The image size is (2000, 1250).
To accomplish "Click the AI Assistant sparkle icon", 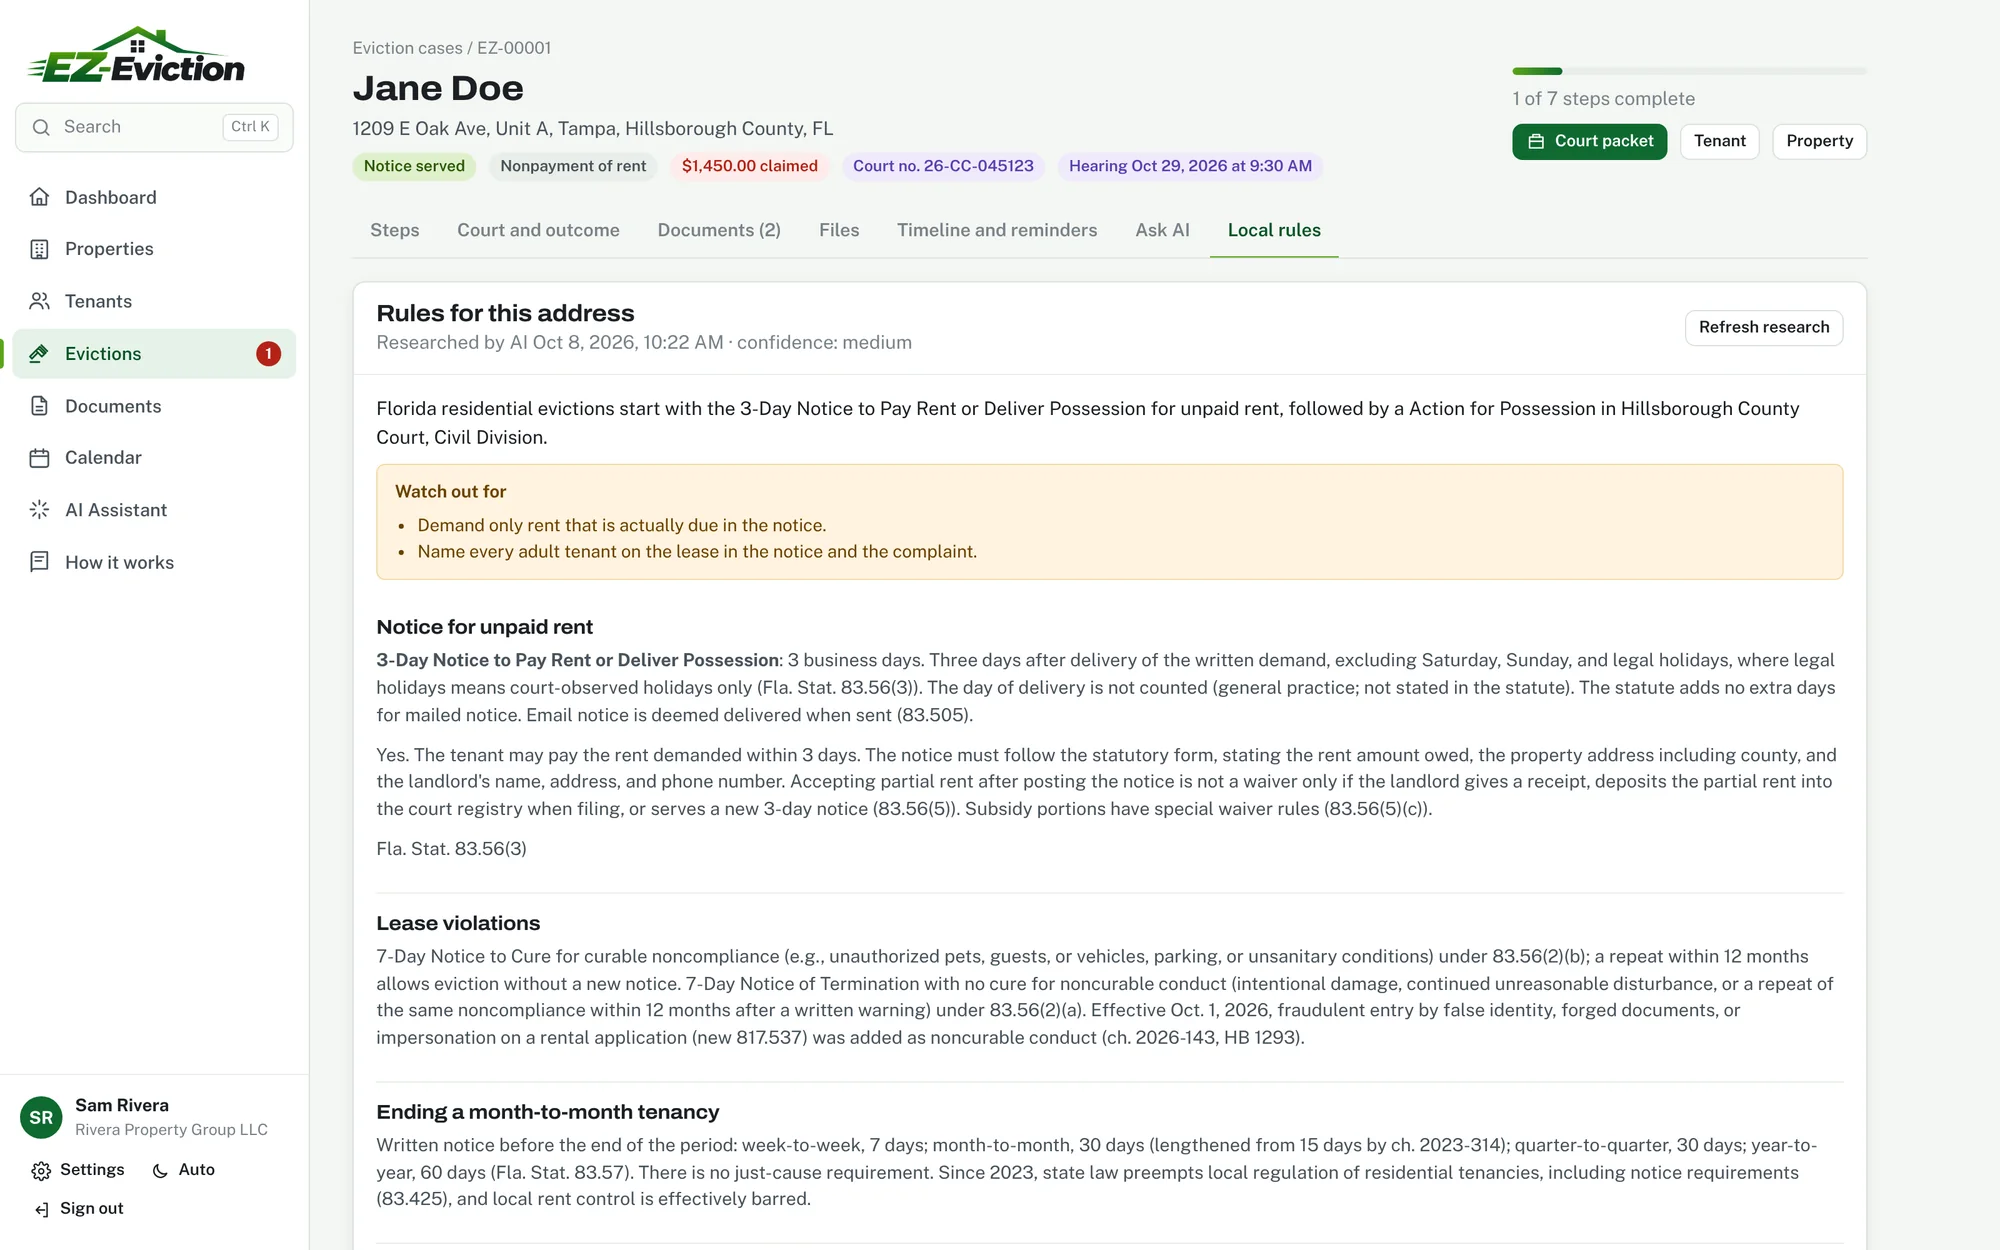I will click(x=39, y=510).
